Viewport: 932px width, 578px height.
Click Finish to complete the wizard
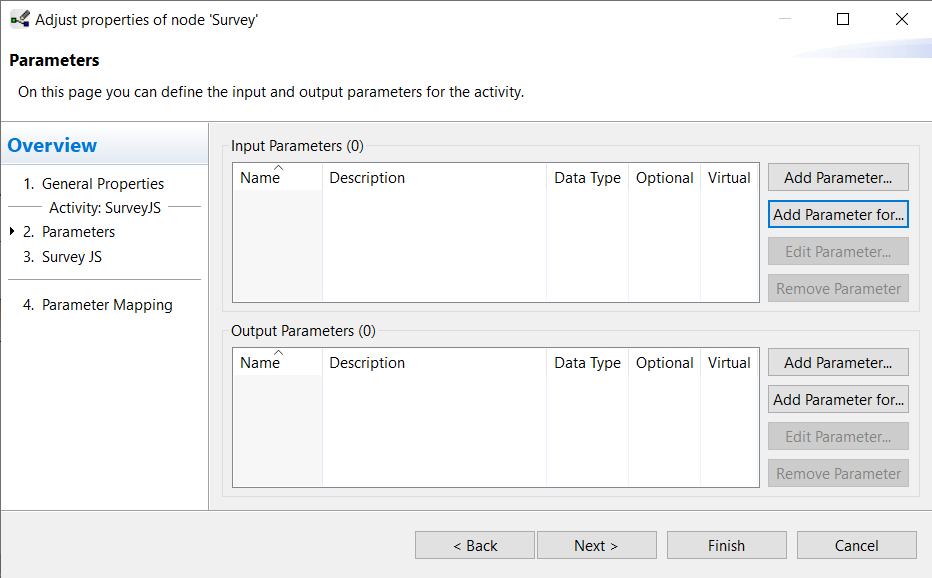726,546
